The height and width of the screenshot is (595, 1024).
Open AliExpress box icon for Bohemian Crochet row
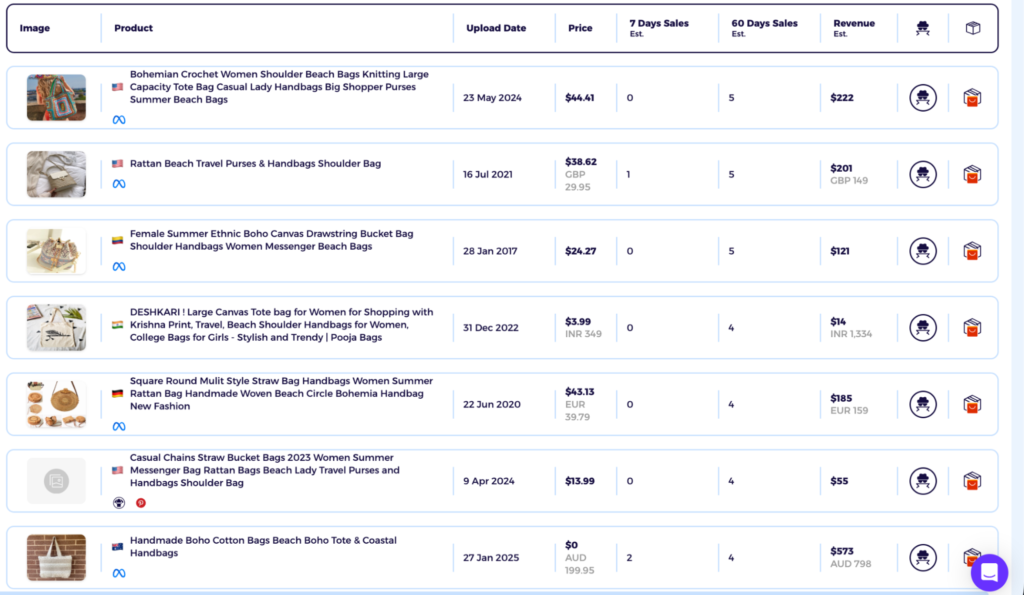coord(972,98)
